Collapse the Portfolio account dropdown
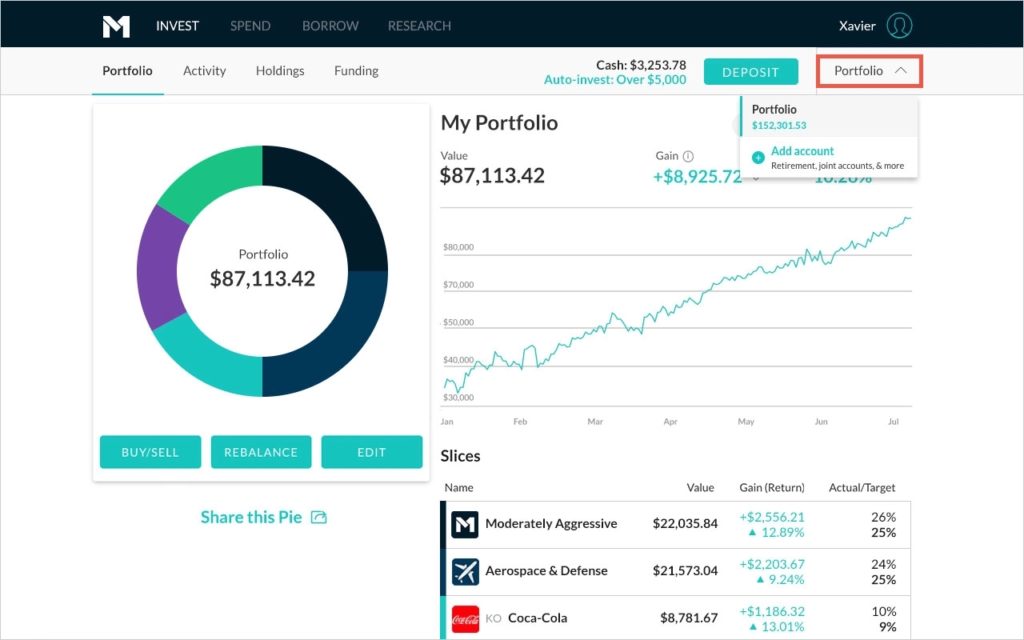 pos(870,71)
